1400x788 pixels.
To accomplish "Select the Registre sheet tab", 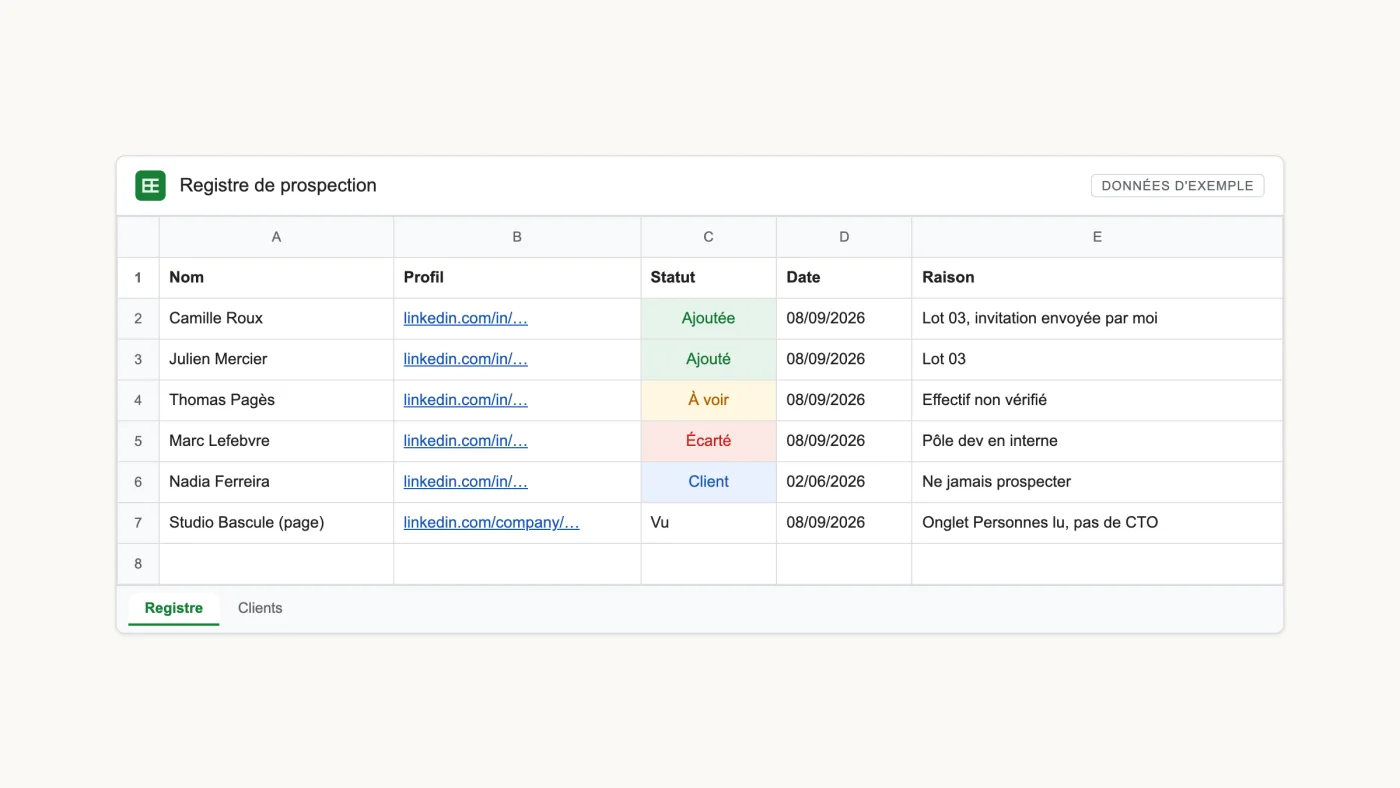I will [x=174, y=608].
